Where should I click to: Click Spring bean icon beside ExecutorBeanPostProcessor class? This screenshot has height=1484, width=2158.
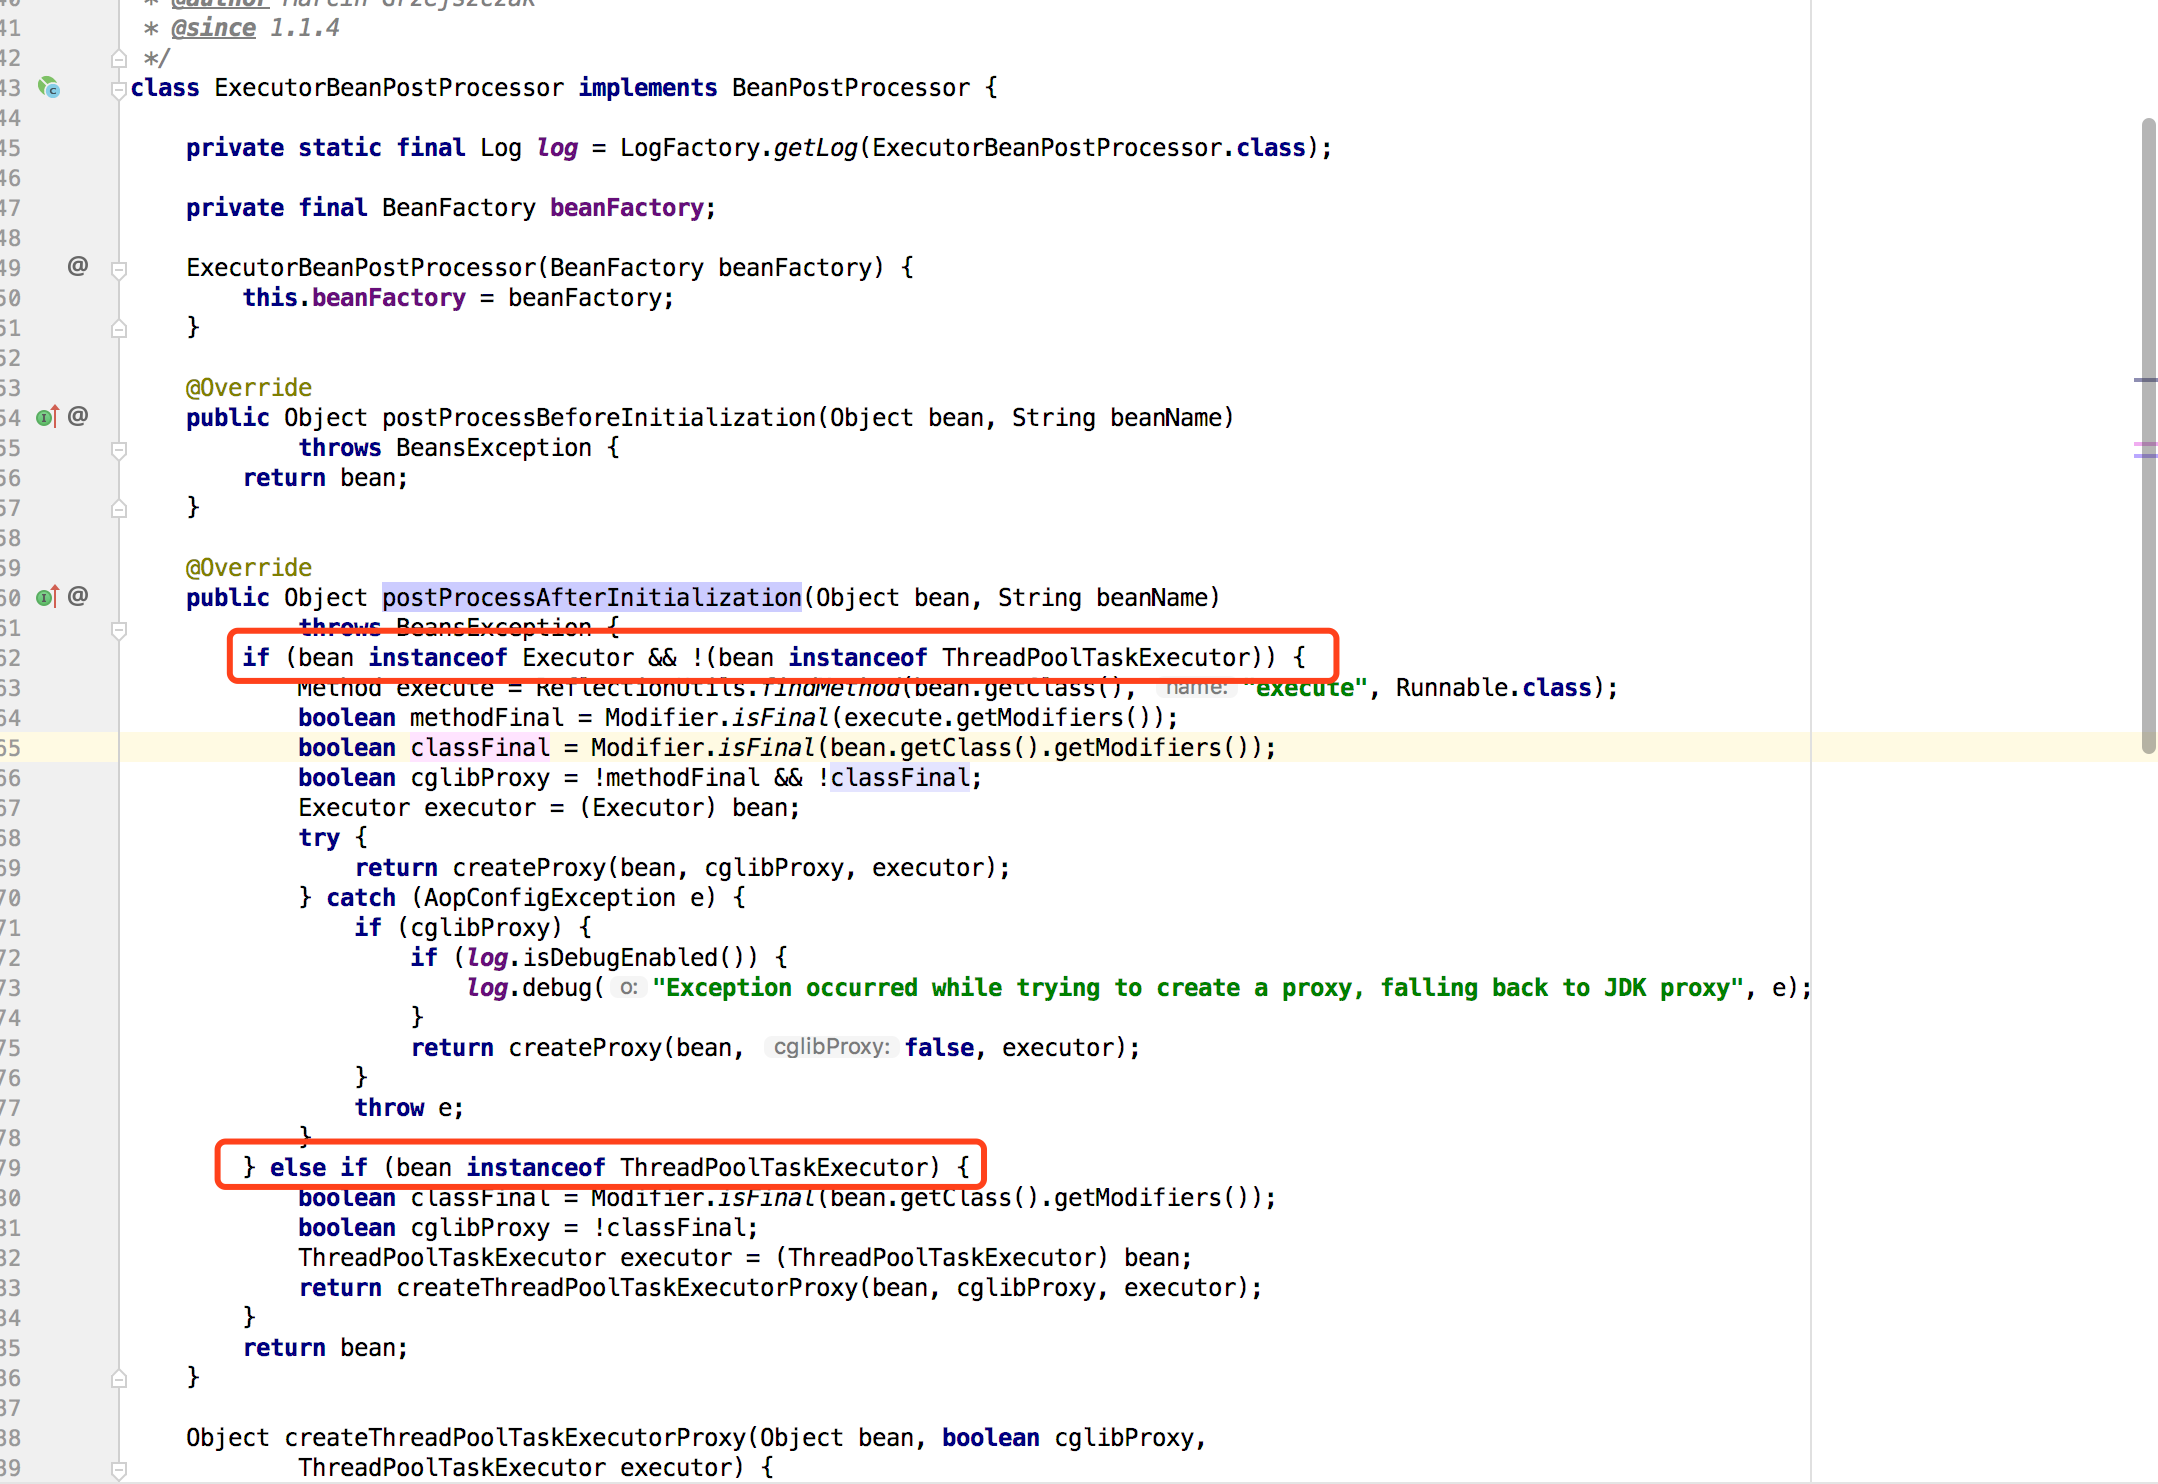(x=48, y=88)
